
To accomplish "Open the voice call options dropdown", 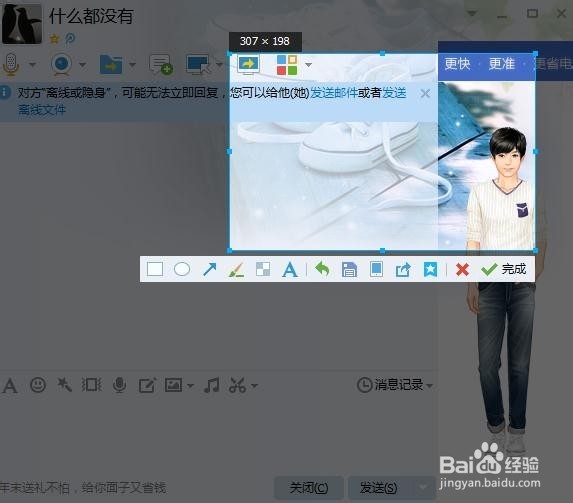I will (x=33, y=65).
